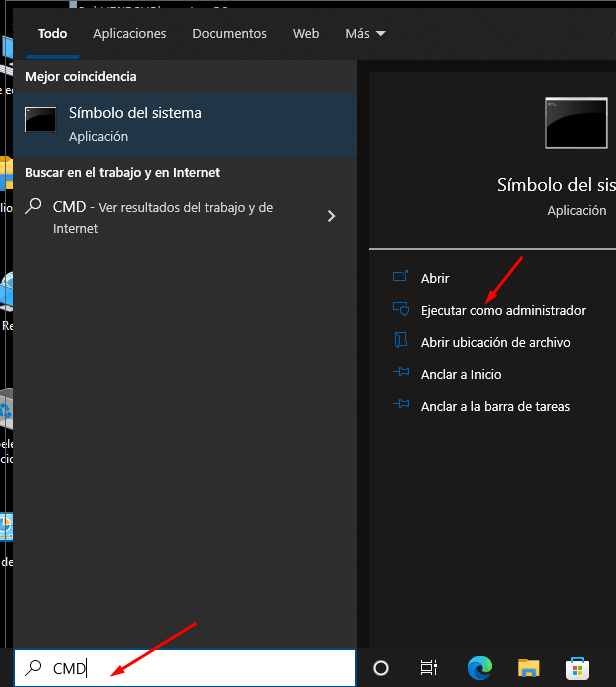
Task: Choose Anclar a Inicio
Action: tap(461, 375)
